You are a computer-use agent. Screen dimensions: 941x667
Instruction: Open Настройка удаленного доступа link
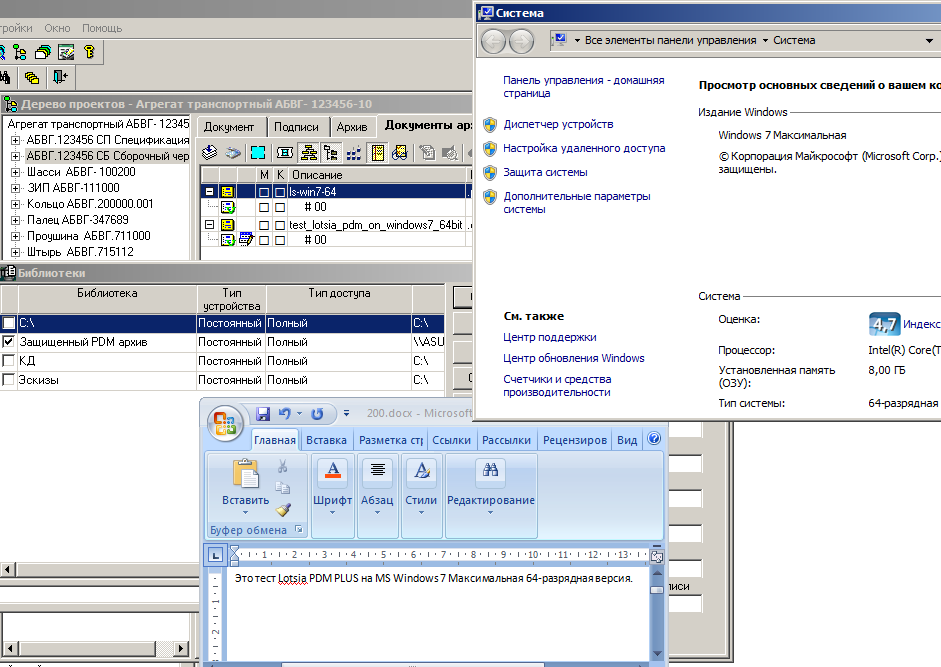584,148
